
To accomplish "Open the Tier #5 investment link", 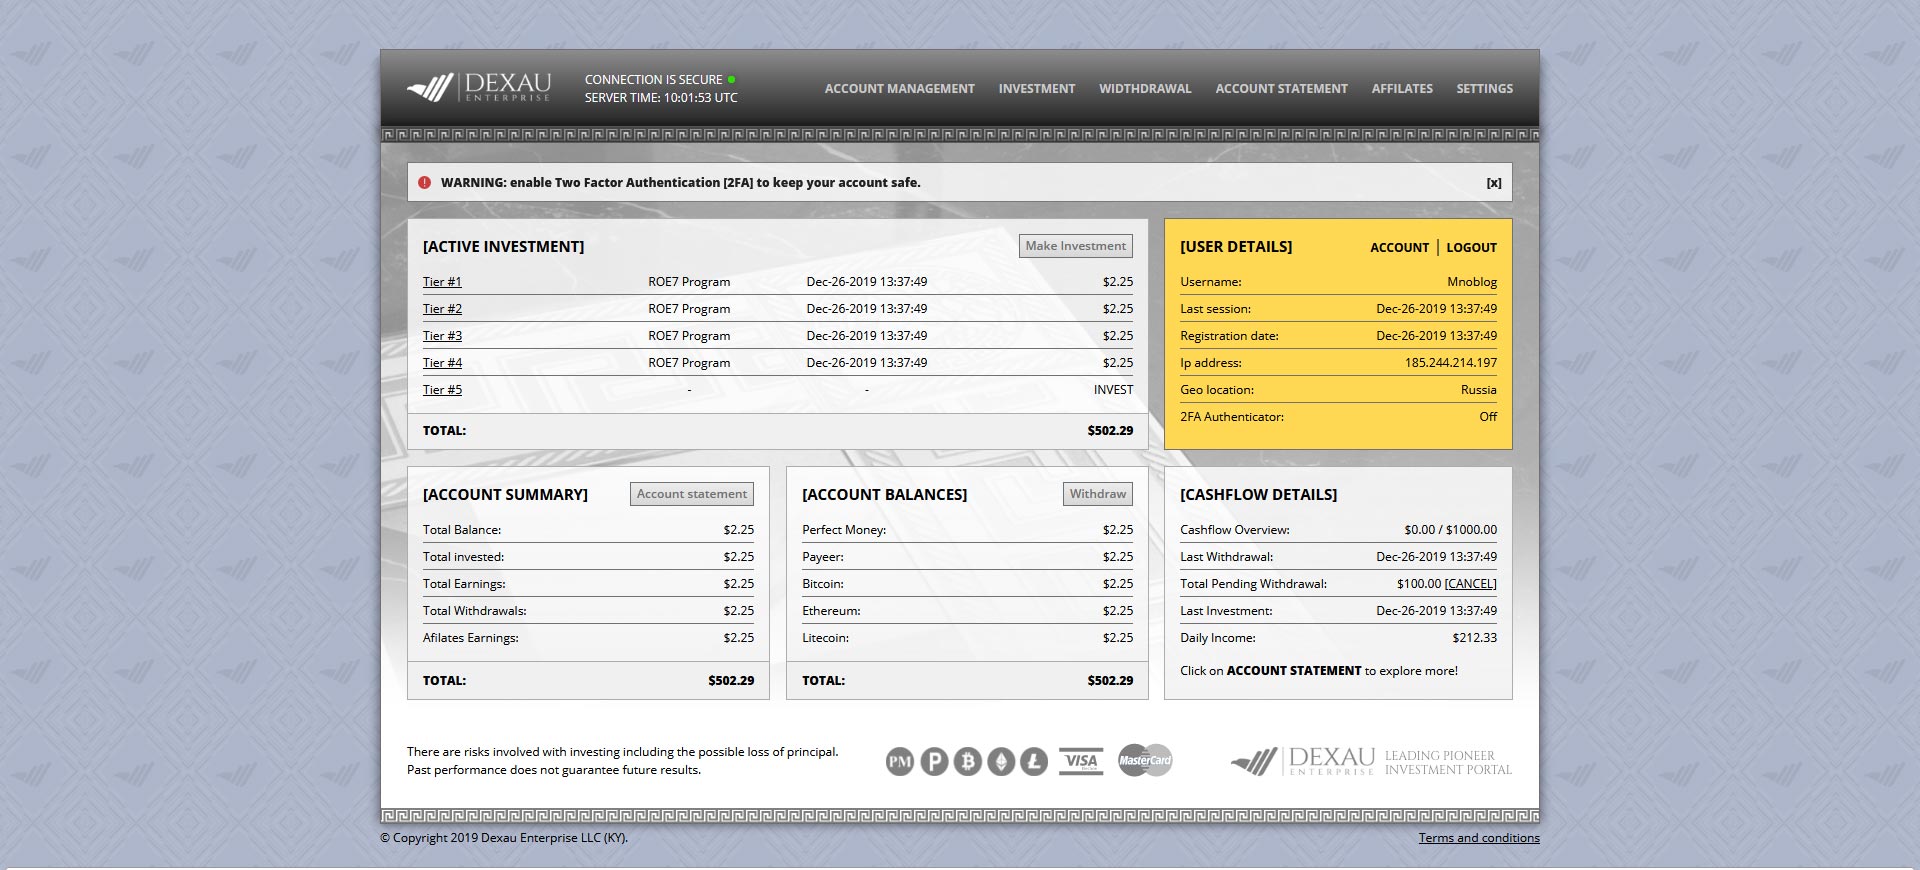I will 442,390.
